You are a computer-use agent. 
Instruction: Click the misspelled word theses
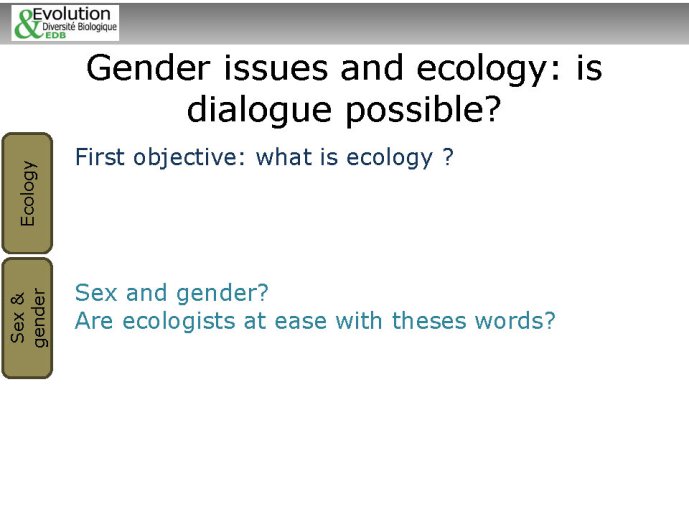point(429,321)
